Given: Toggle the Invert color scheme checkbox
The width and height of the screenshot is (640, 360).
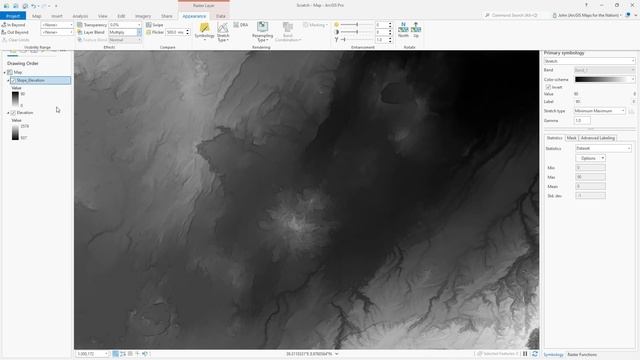Looking at the screenshot, I should [x=548, y=87].
